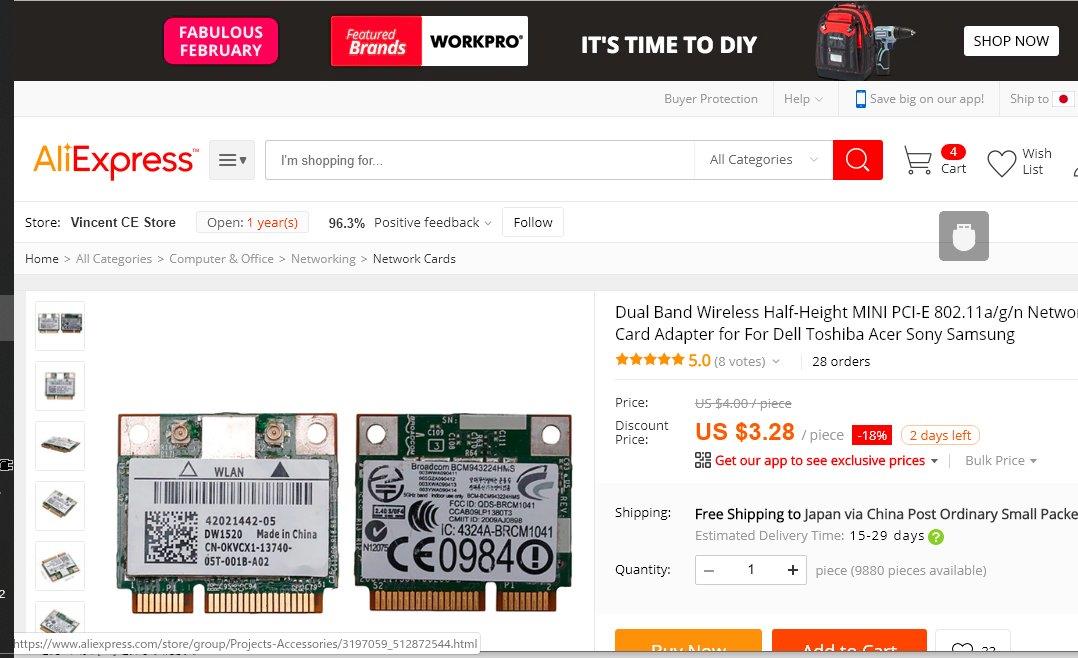Click the gray floating USB drive icon
This screenshot has height=658, width=1078.
(x=964, y=236)
